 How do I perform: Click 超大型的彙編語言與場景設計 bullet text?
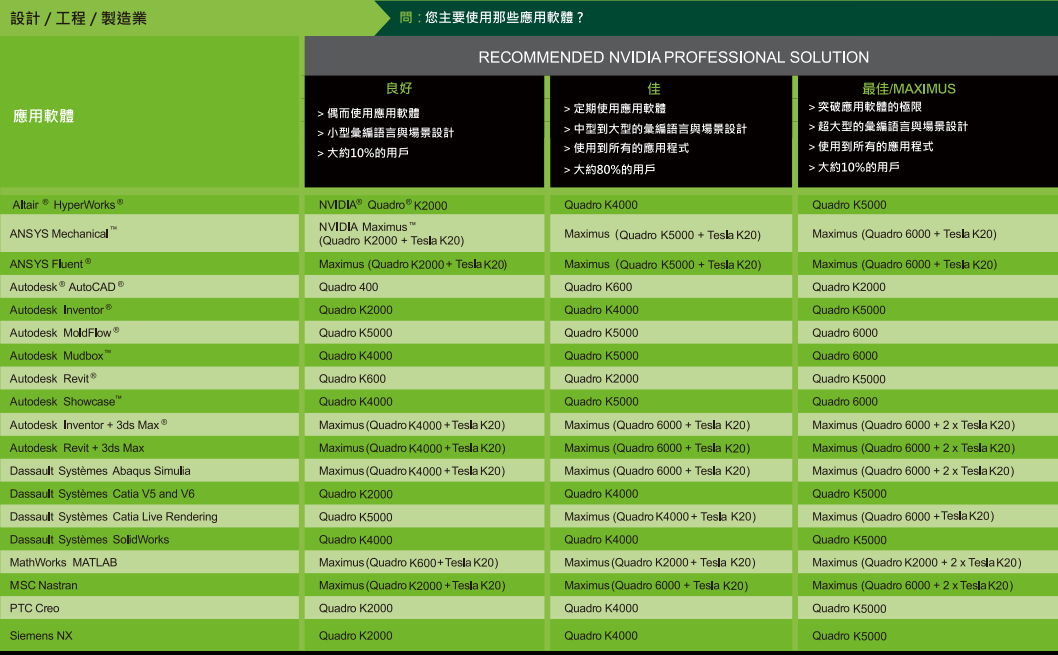pos(893,126)
